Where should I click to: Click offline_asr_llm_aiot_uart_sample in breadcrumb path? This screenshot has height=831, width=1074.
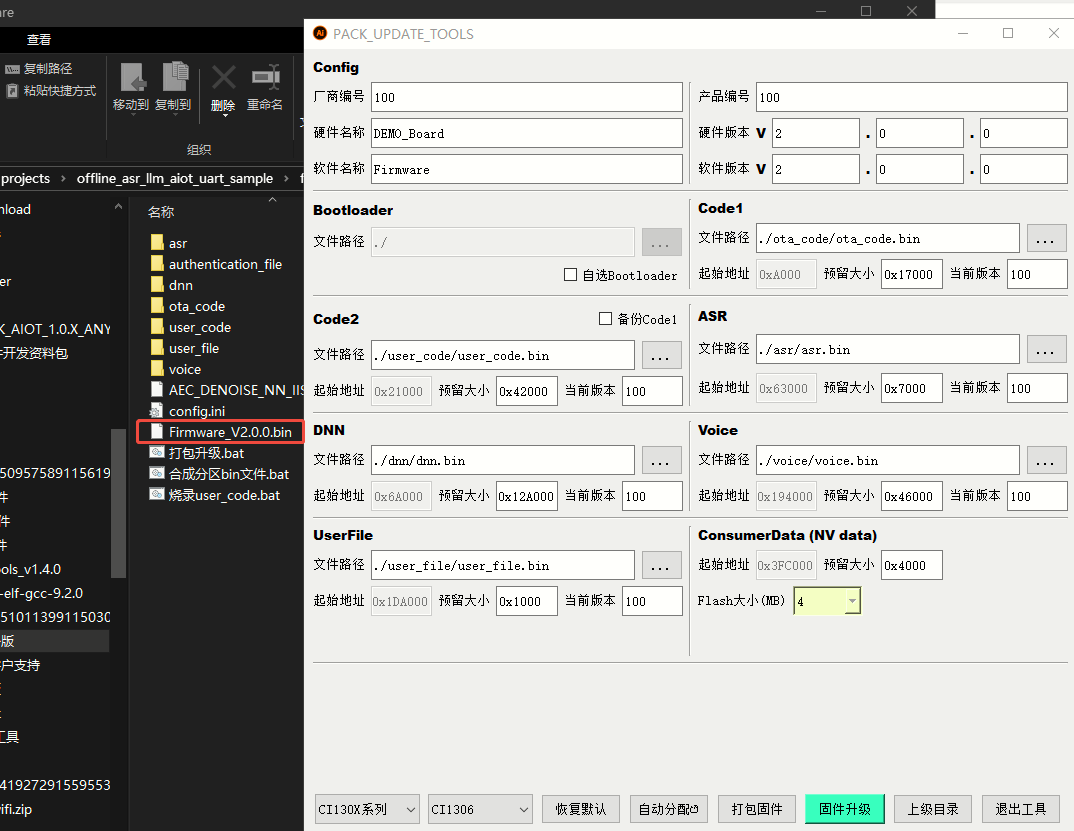click(175, 178)
